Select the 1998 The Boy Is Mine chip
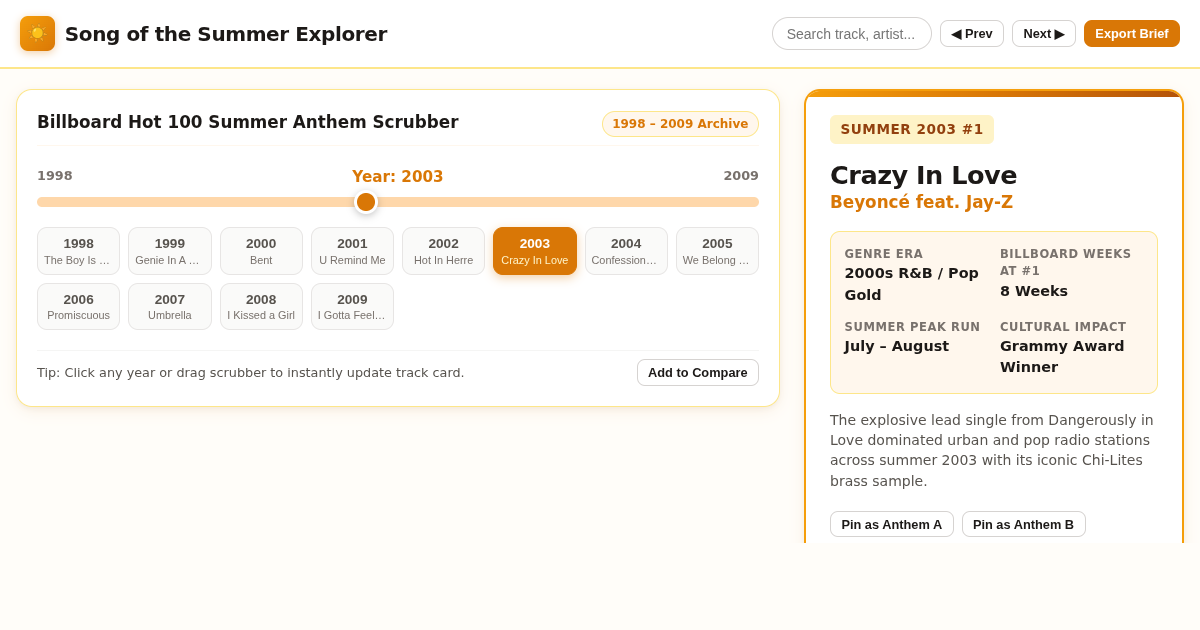The height and width of the screenshot is (630, 1200). 79,251
